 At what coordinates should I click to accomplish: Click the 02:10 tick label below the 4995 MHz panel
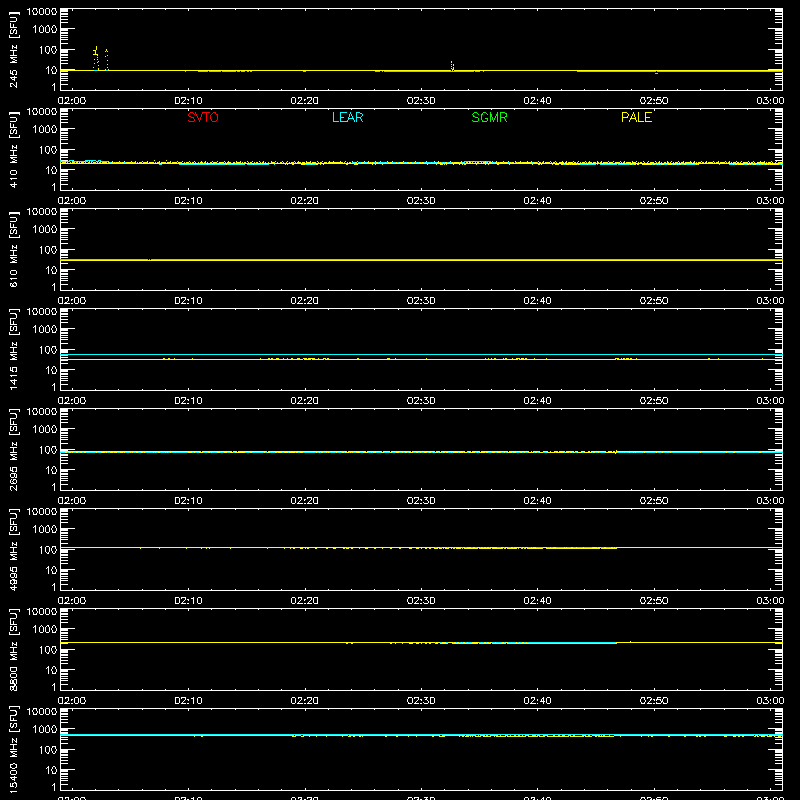coord(188,601)
